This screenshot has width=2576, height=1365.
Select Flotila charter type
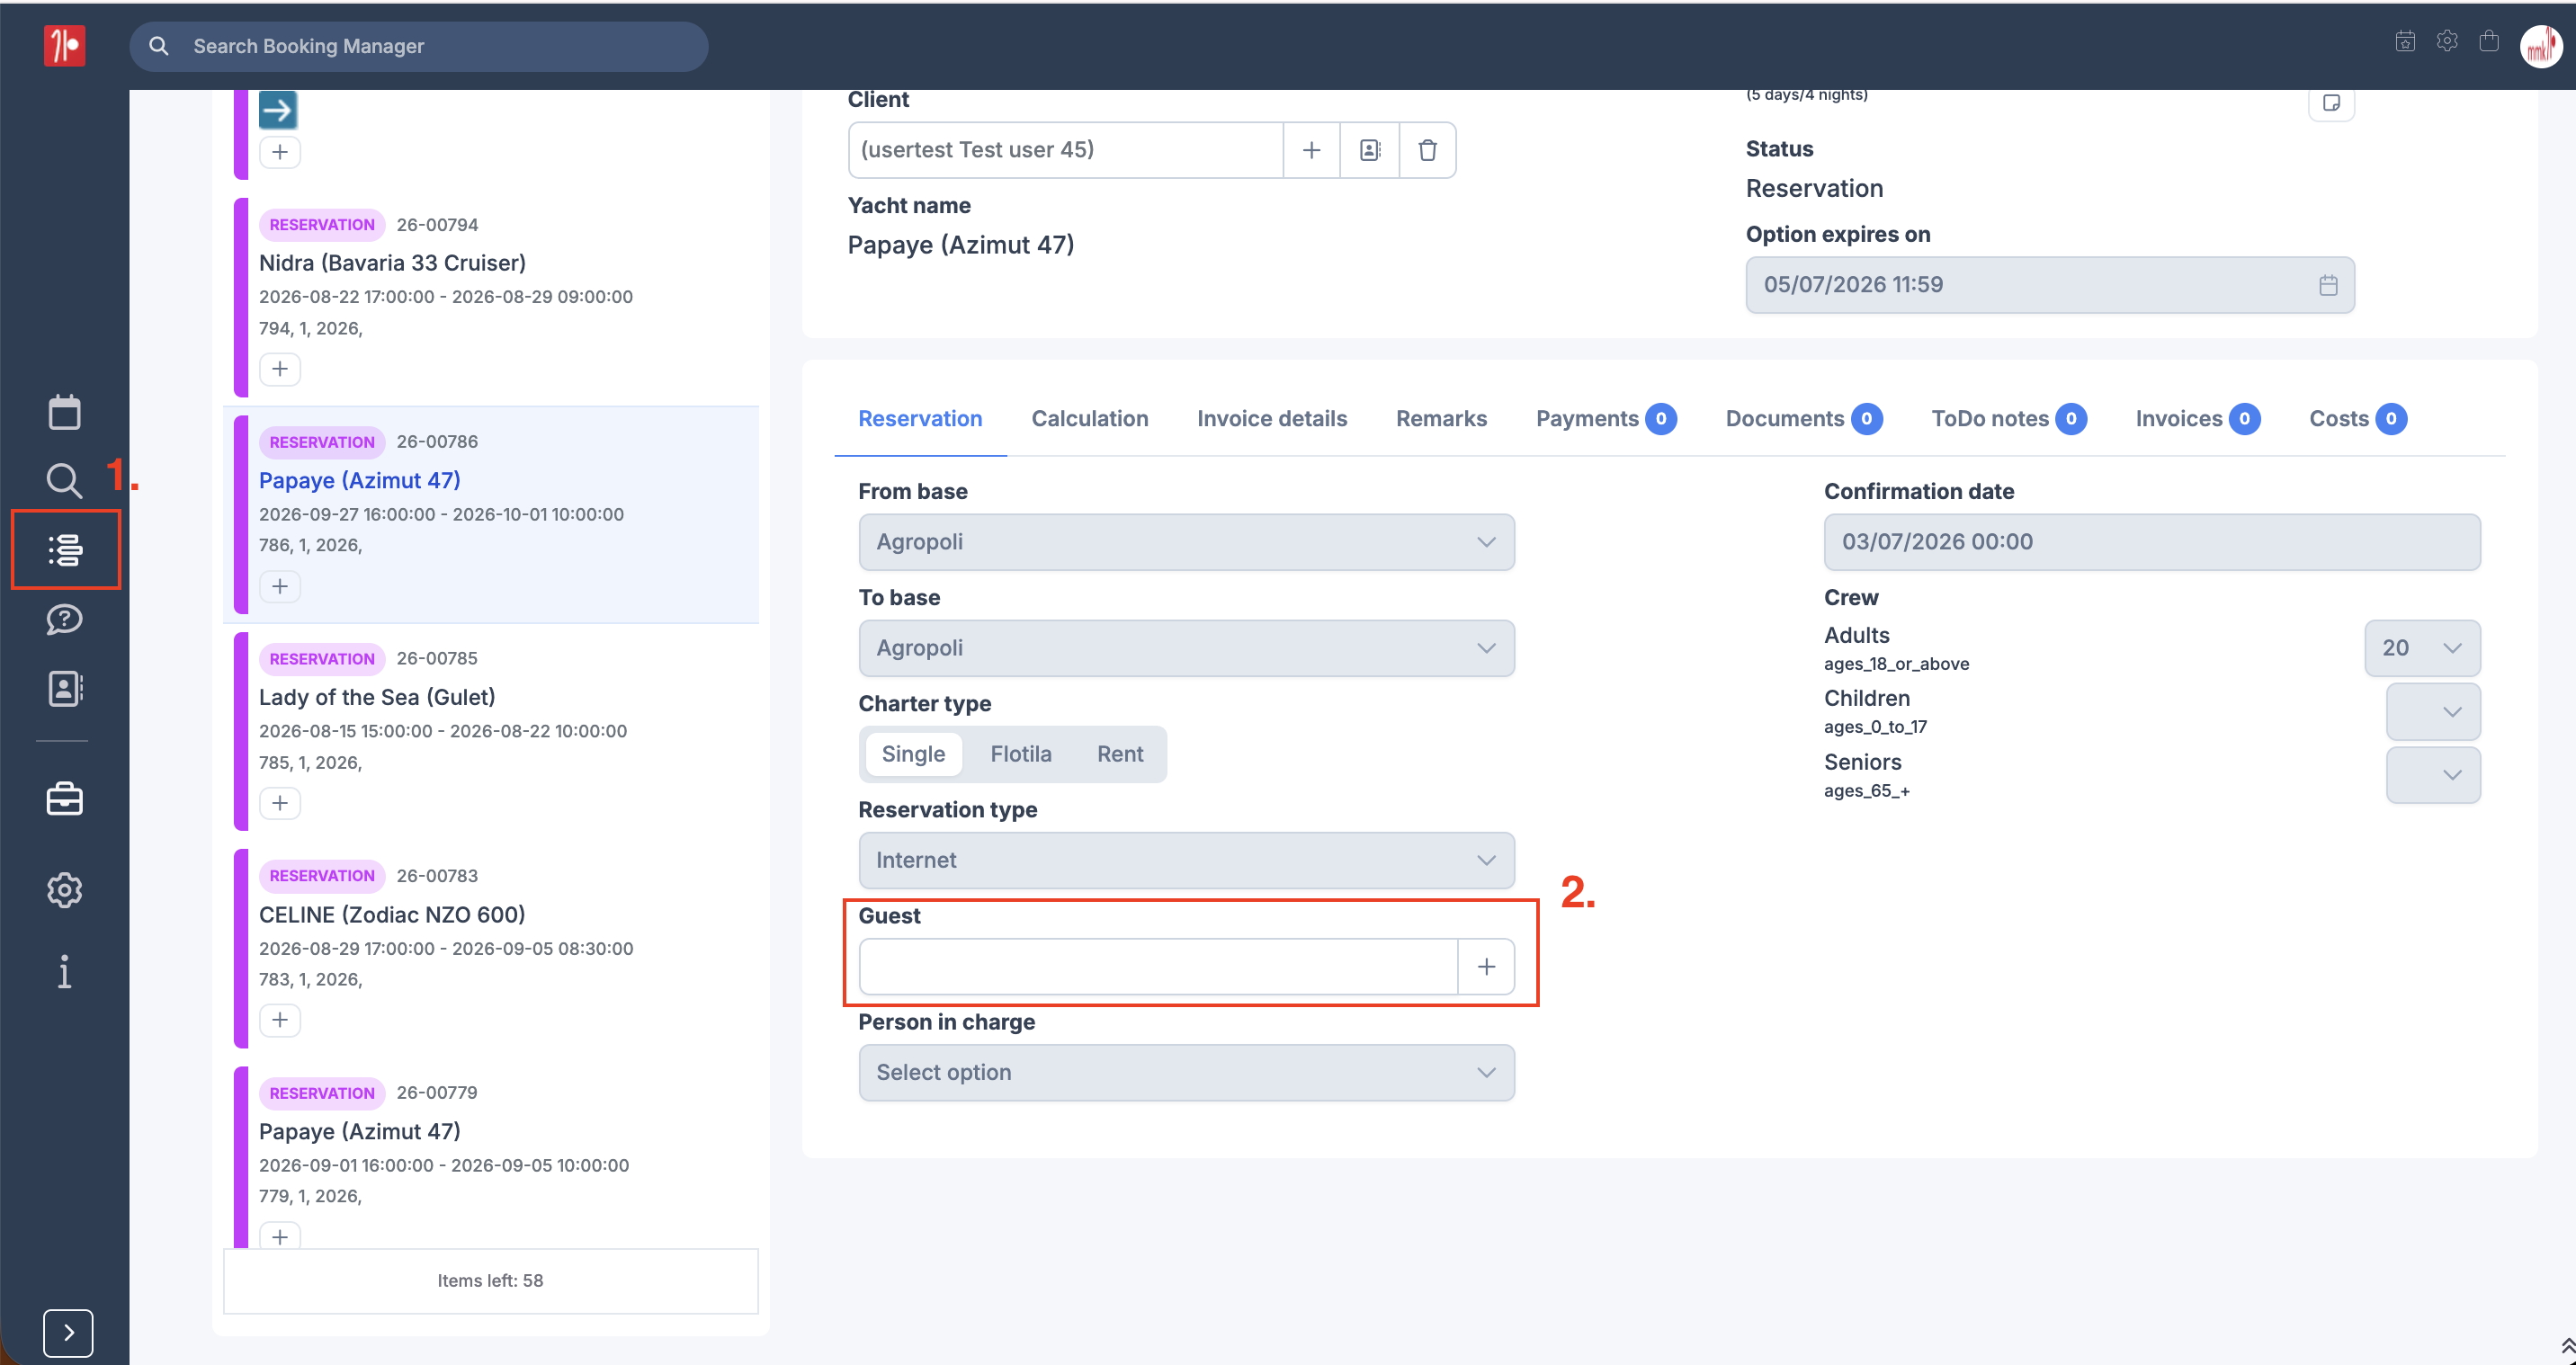[x=1021, y=754]
